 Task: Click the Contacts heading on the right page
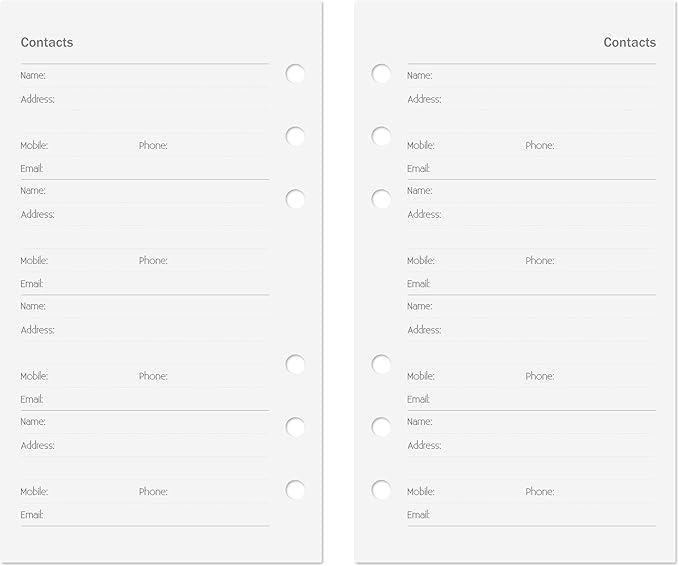[630, 42]
